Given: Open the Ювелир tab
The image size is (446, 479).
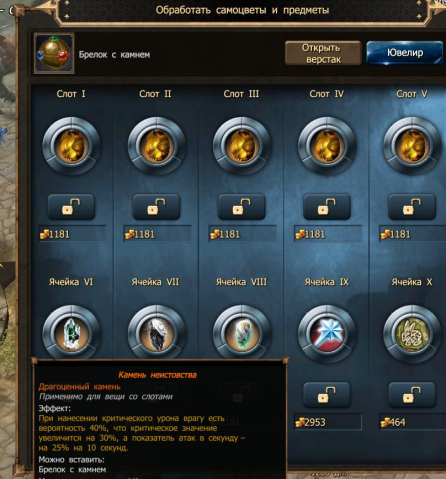Looking at the screenshot, I should [x=405, y=53].
